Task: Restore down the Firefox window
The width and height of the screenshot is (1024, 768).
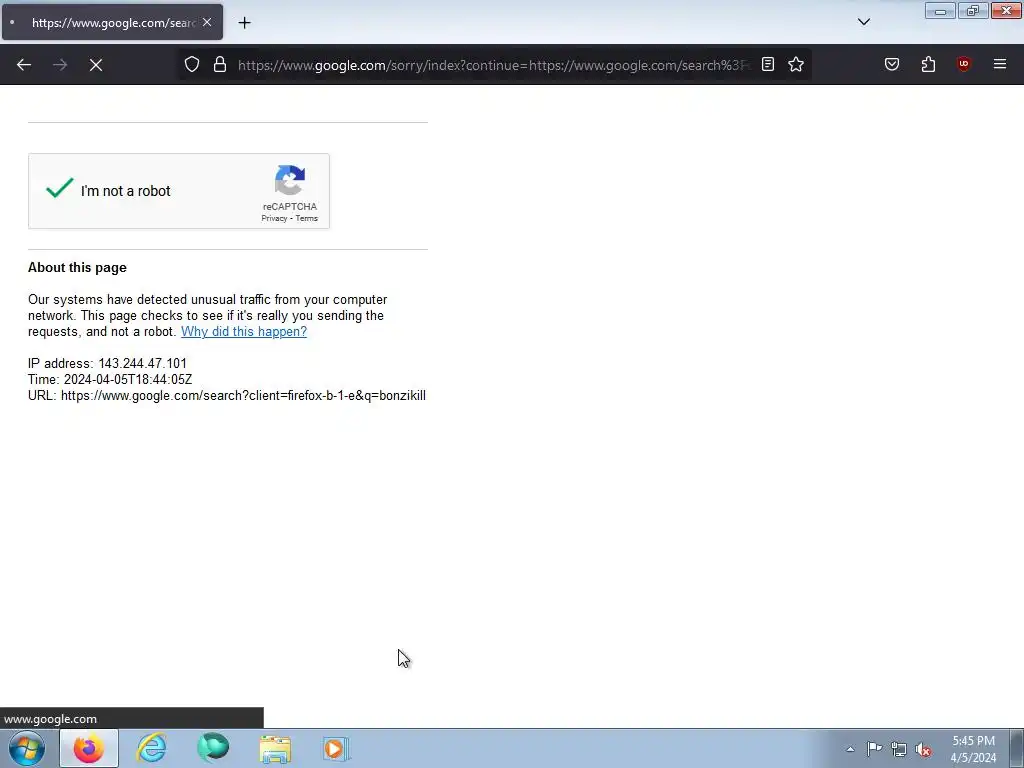Action: pyautogui.click(x=973, y=11)
